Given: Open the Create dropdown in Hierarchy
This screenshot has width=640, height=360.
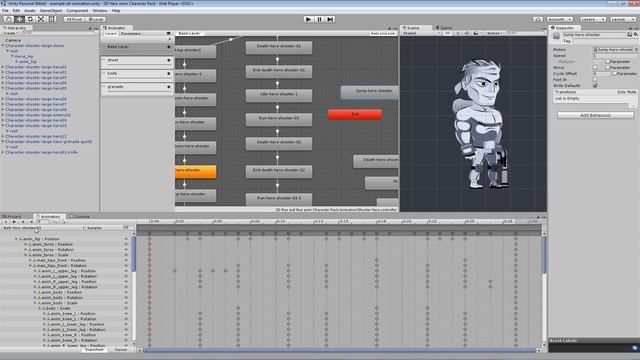Looking at the screenshot, I should pos(10,33).
